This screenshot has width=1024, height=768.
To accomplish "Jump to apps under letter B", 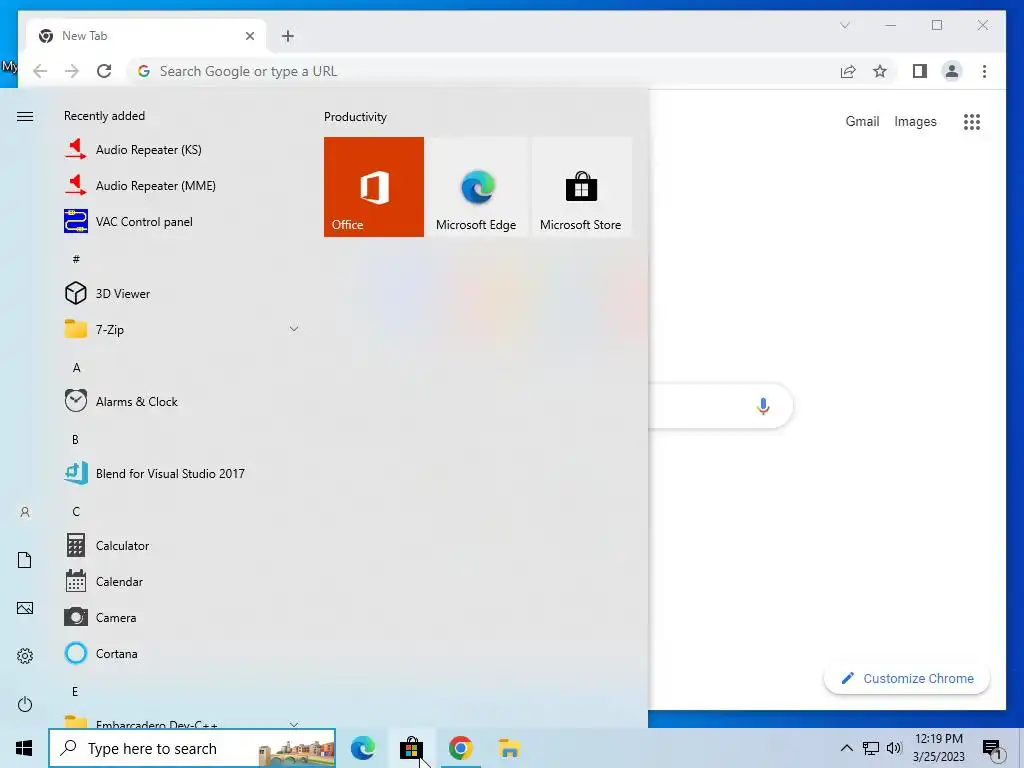I will pos(75,440).
